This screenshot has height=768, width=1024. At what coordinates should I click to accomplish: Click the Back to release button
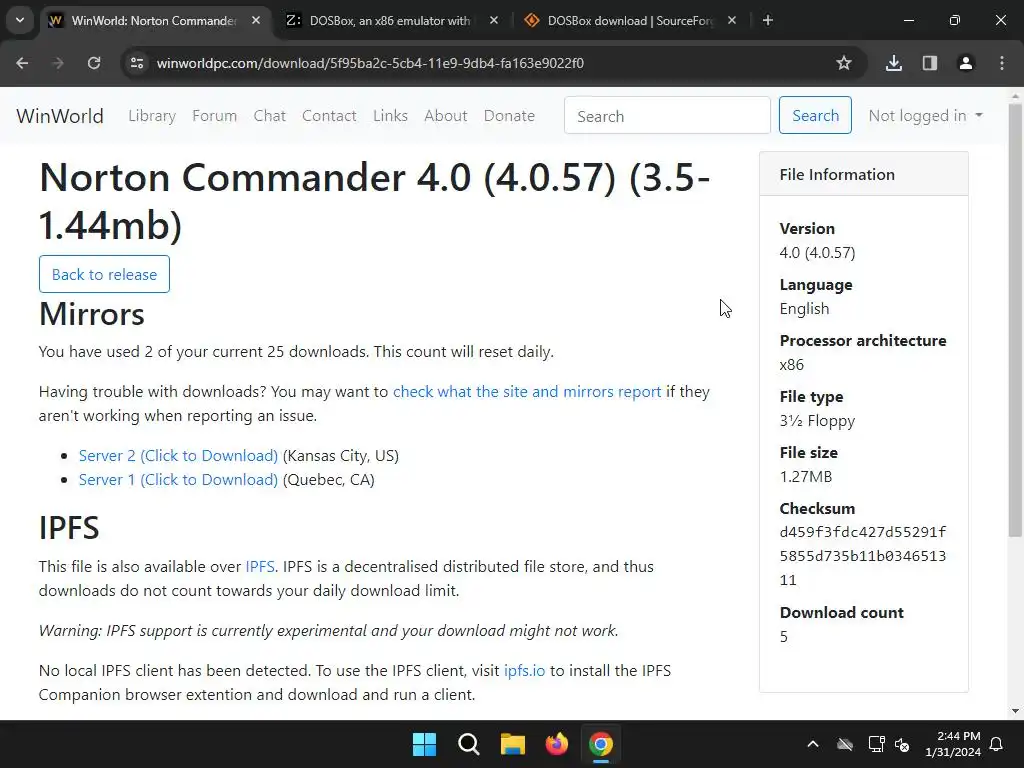[x=104, y=274]
